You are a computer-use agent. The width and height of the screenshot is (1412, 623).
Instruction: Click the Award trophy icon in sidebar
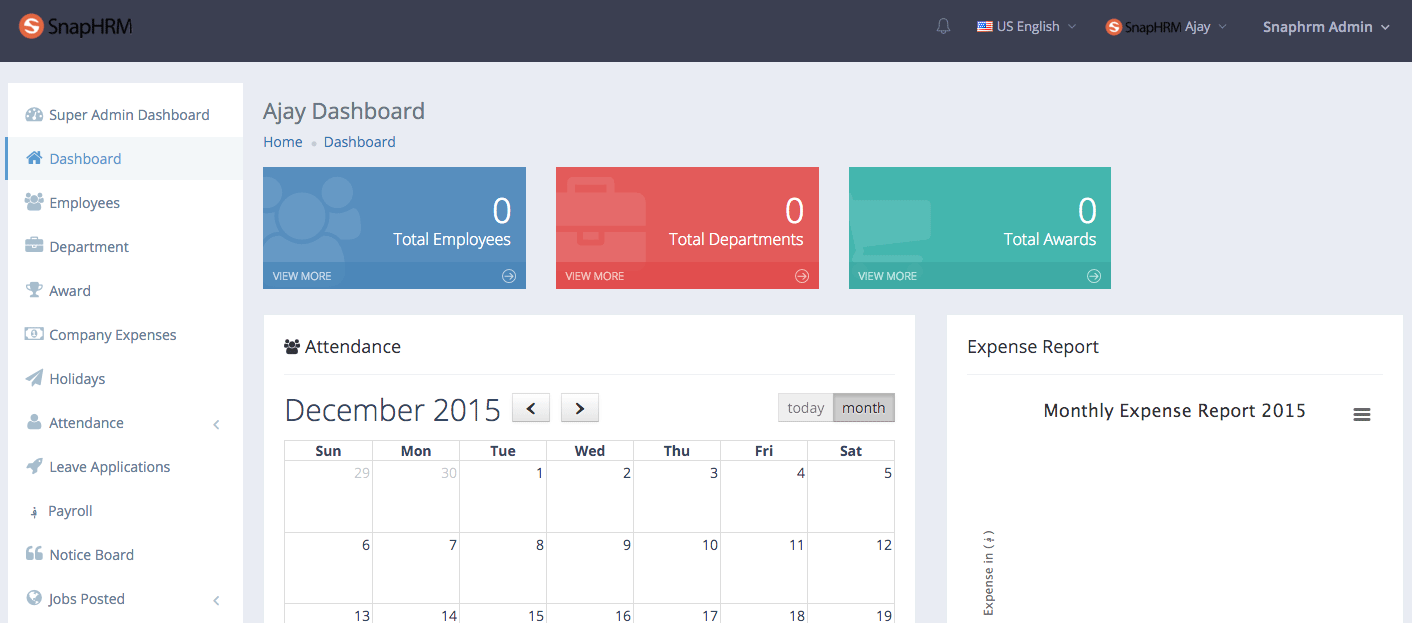pos(34,290)
